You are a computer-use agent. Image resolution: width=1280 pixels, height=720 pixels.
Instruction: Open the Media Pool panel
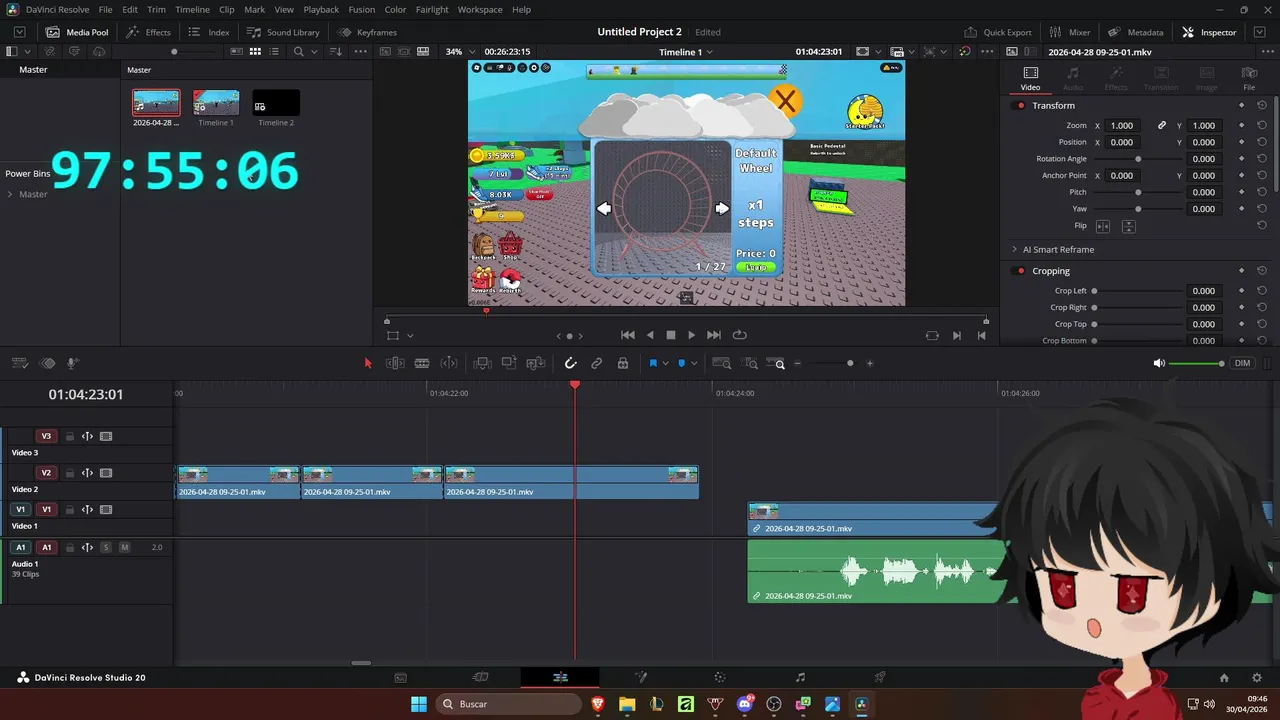coord(77,32)
